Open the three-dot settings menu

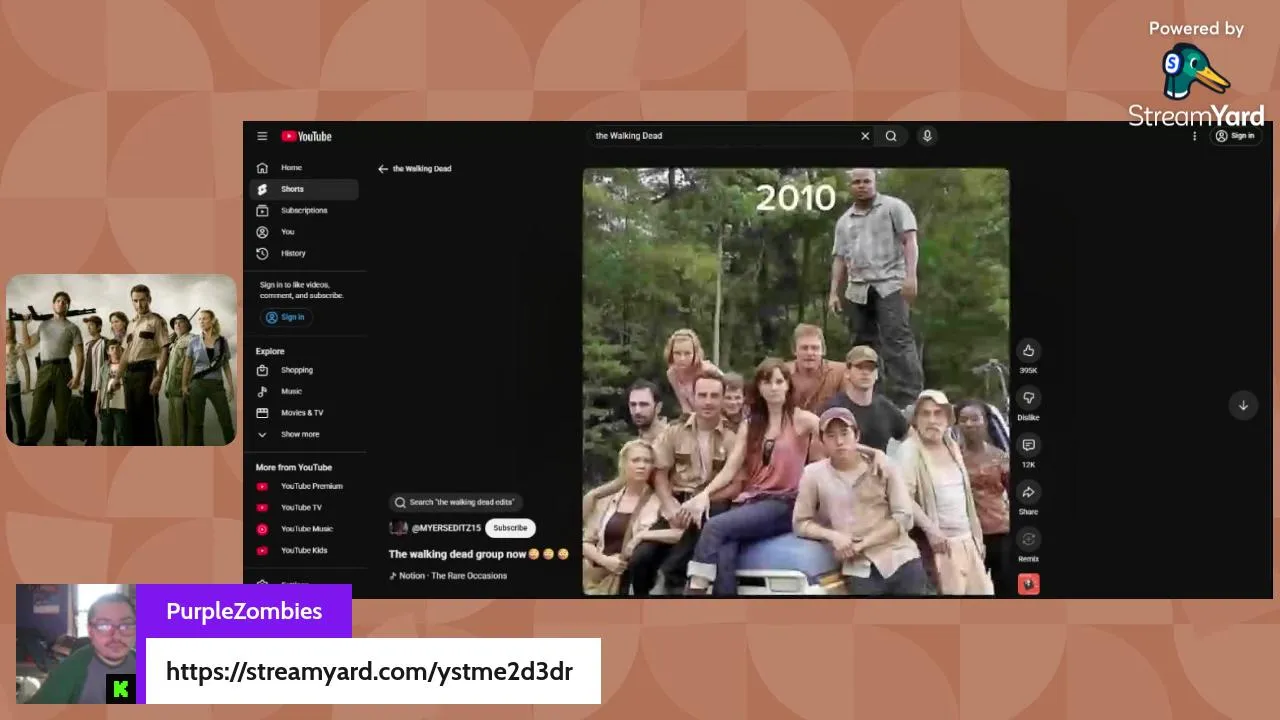(x=1194, y=136)
